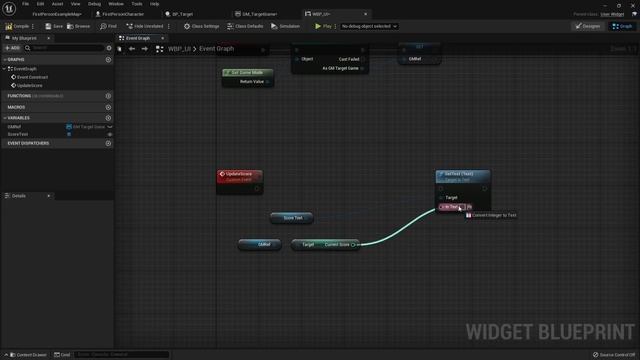Open the debug object selector dropdown

click(369, 26)
